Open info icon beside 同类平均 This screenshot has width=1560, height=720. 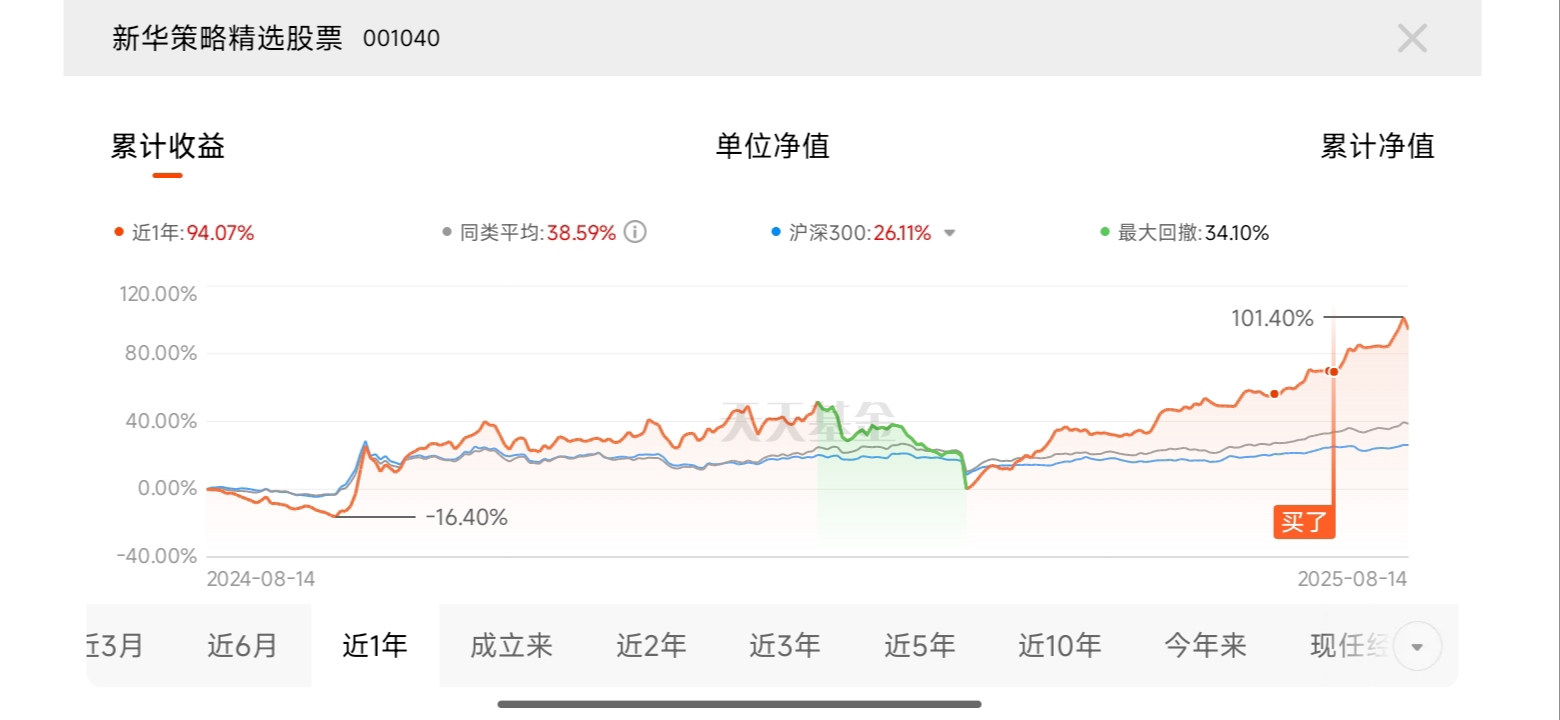click(x=635, y=233)
